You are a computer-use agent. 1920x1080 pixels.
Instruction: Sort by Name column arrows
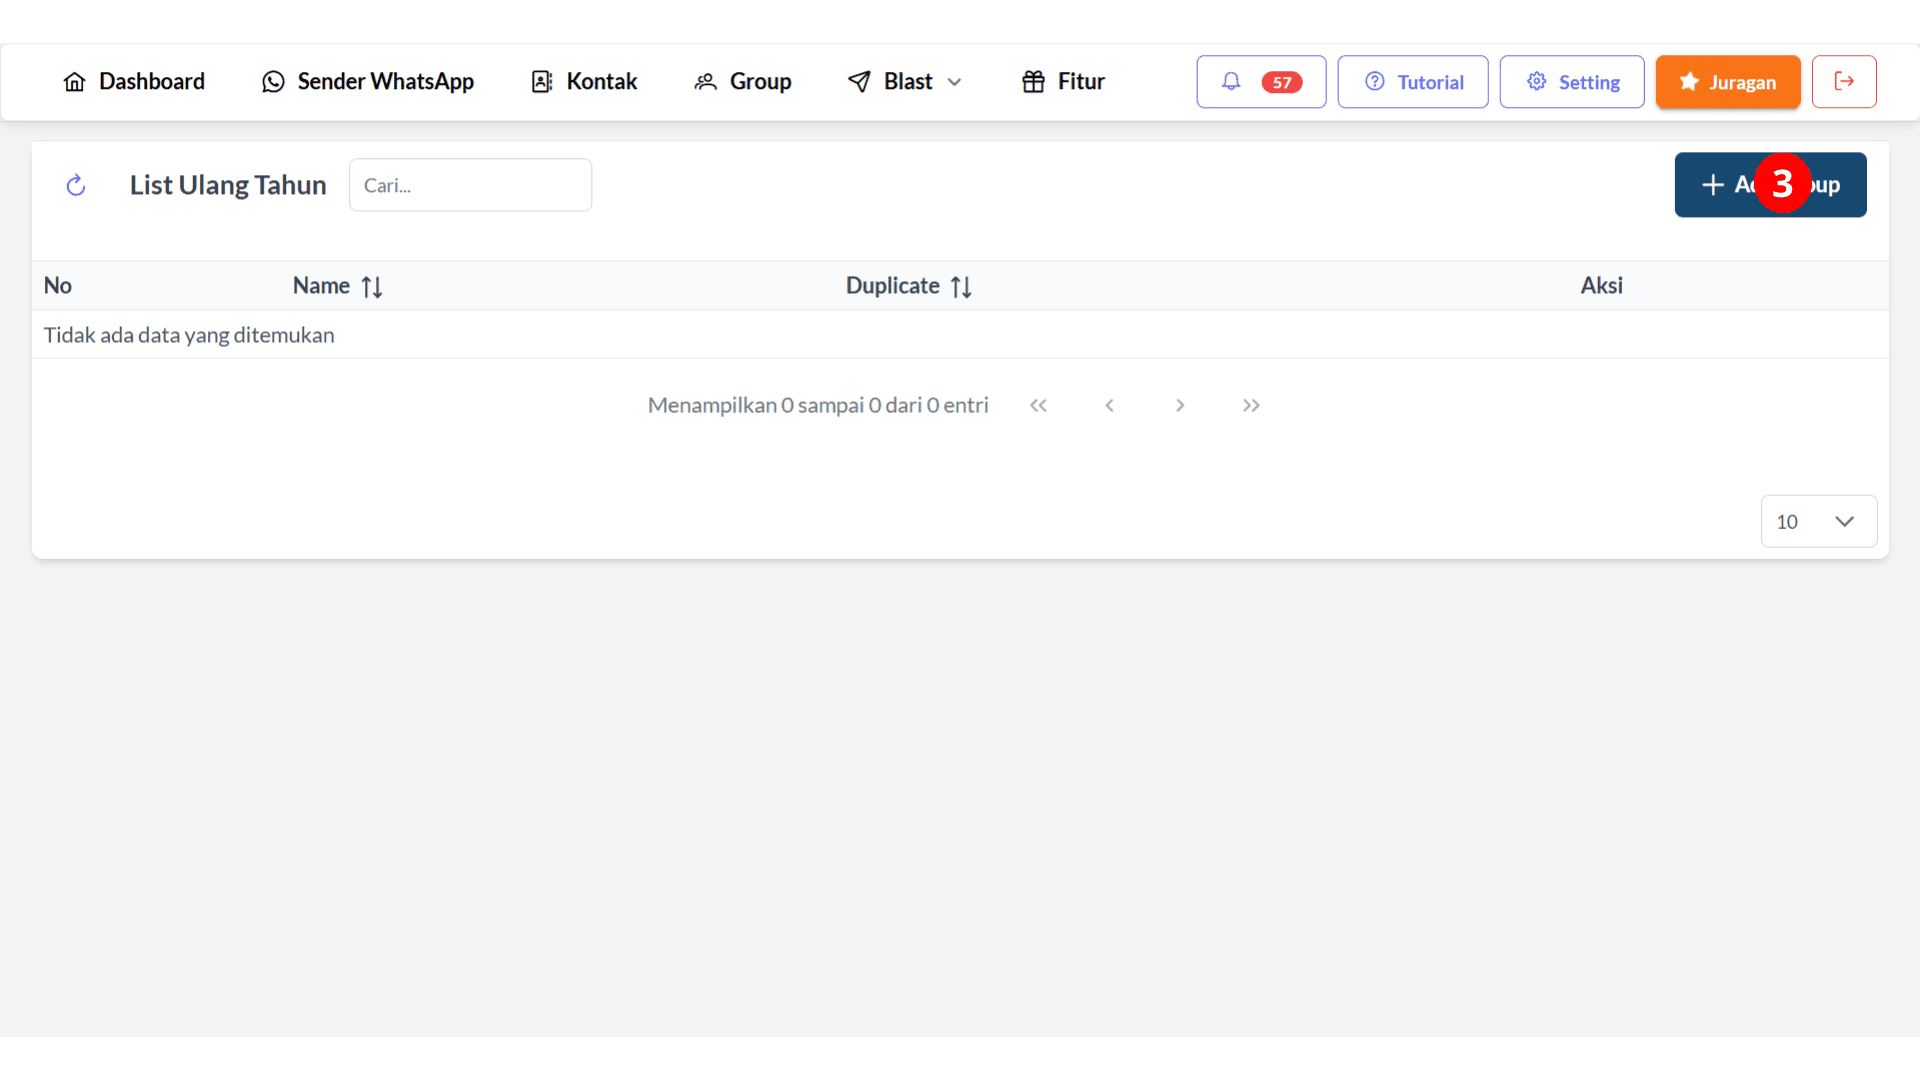(372, 287)
